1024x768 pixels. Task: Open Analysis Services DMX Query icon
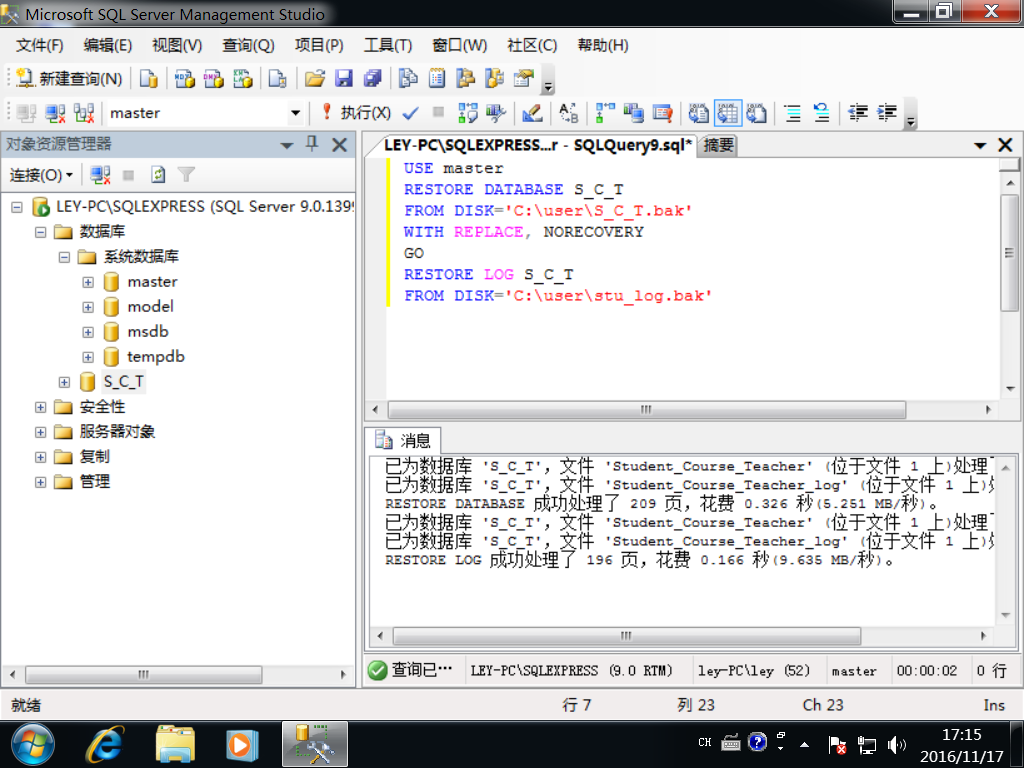(x=213, y=78)
